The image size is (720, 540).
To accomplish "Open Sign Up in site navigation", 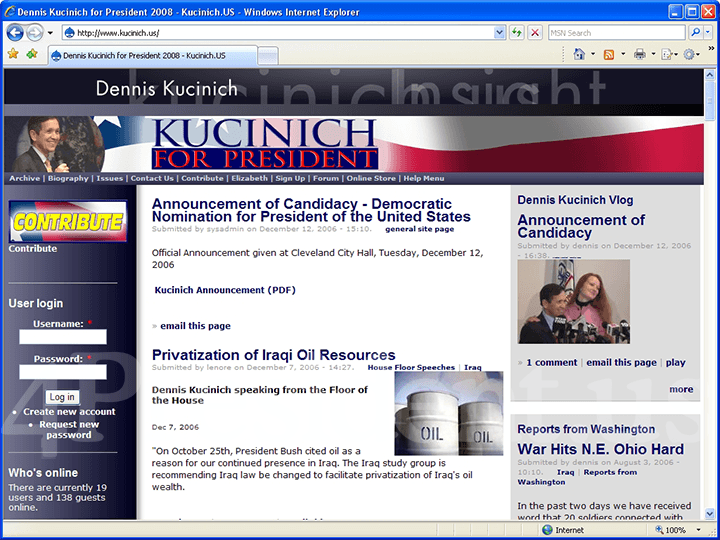I will [x=290, y=178].
